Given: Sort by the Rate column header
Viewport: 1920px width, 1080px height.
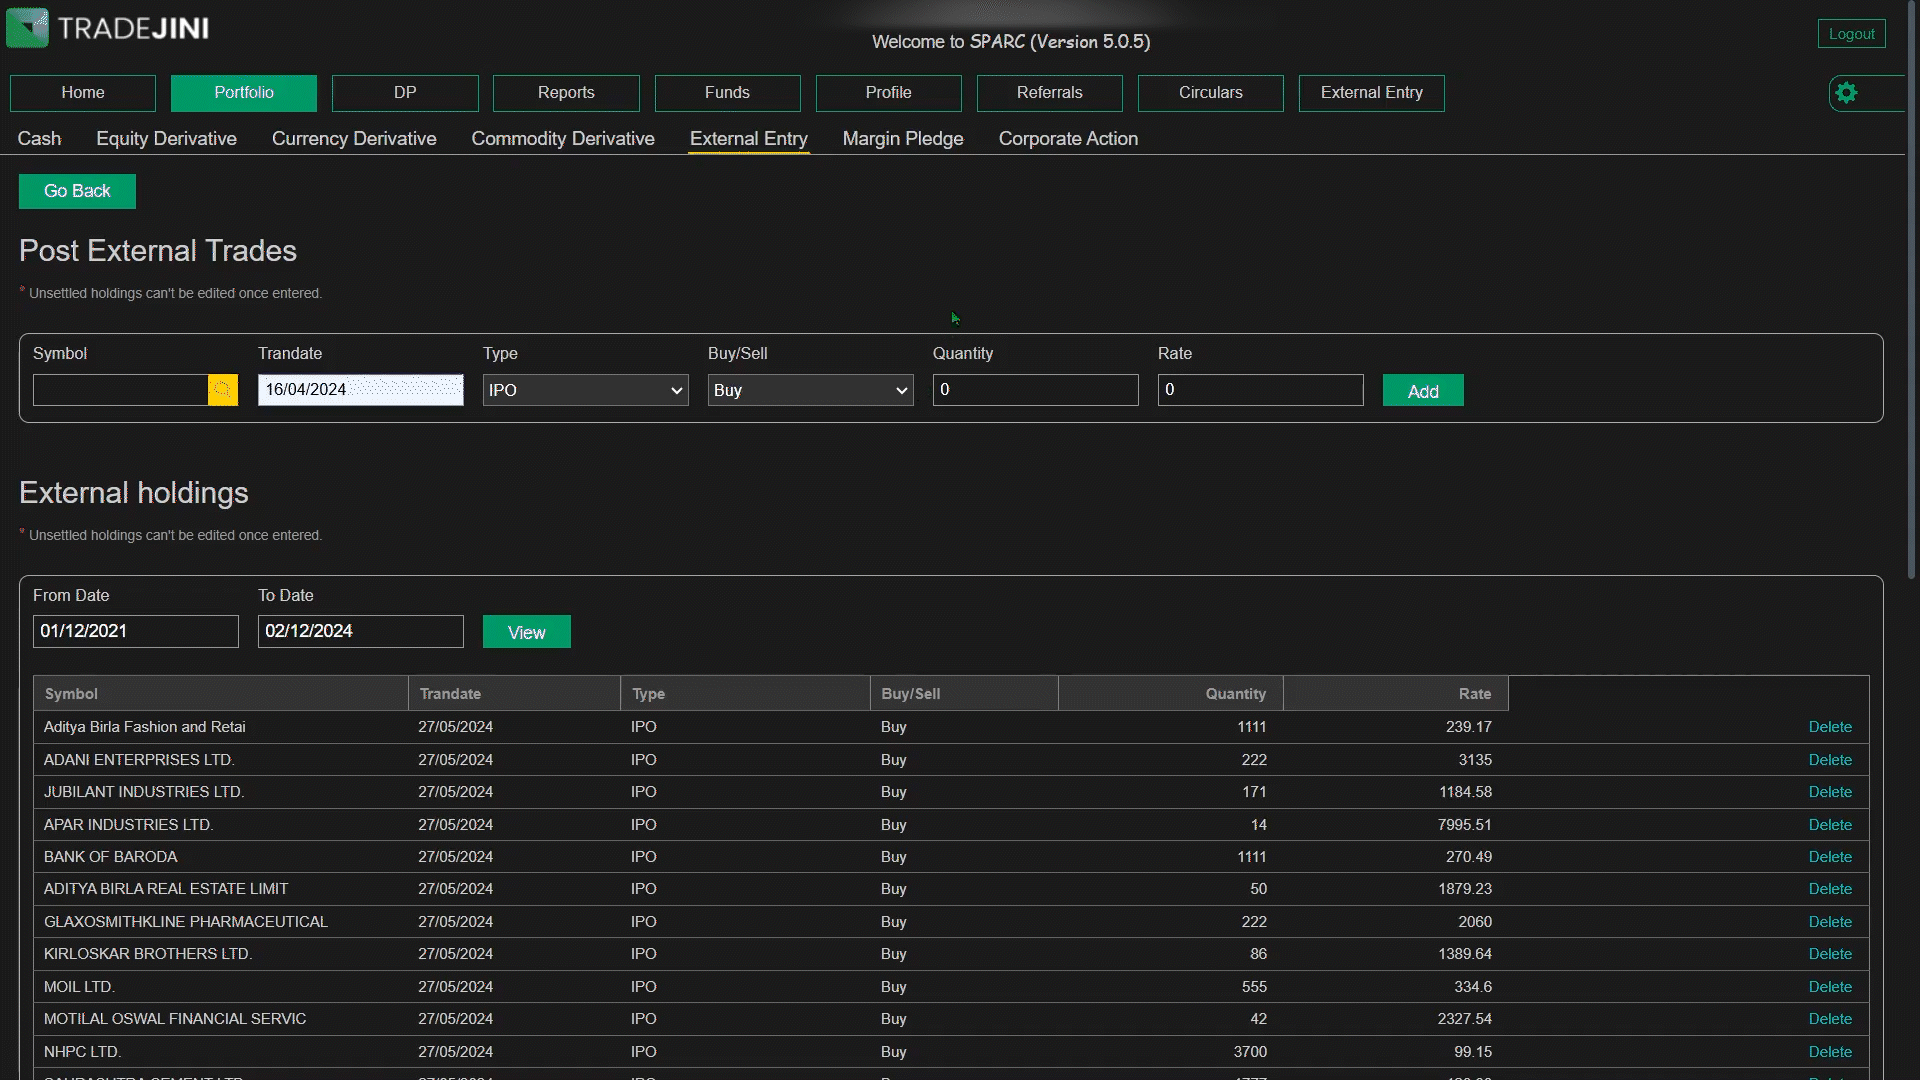Looking at the screenshot, I should coord(1474,694).
